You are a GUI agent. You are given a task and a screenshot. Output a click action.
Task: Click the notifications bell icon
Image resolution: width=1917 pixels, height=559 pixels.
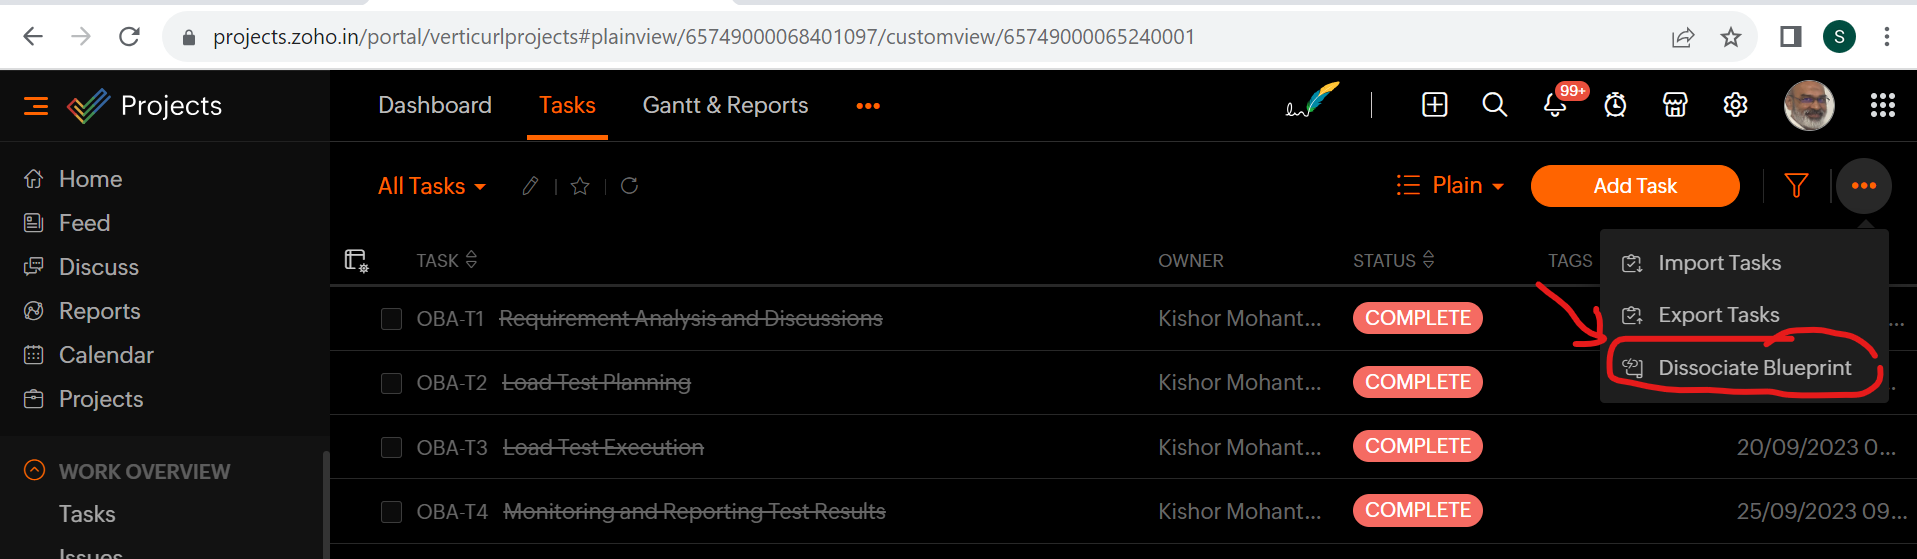click(1555, 105)
